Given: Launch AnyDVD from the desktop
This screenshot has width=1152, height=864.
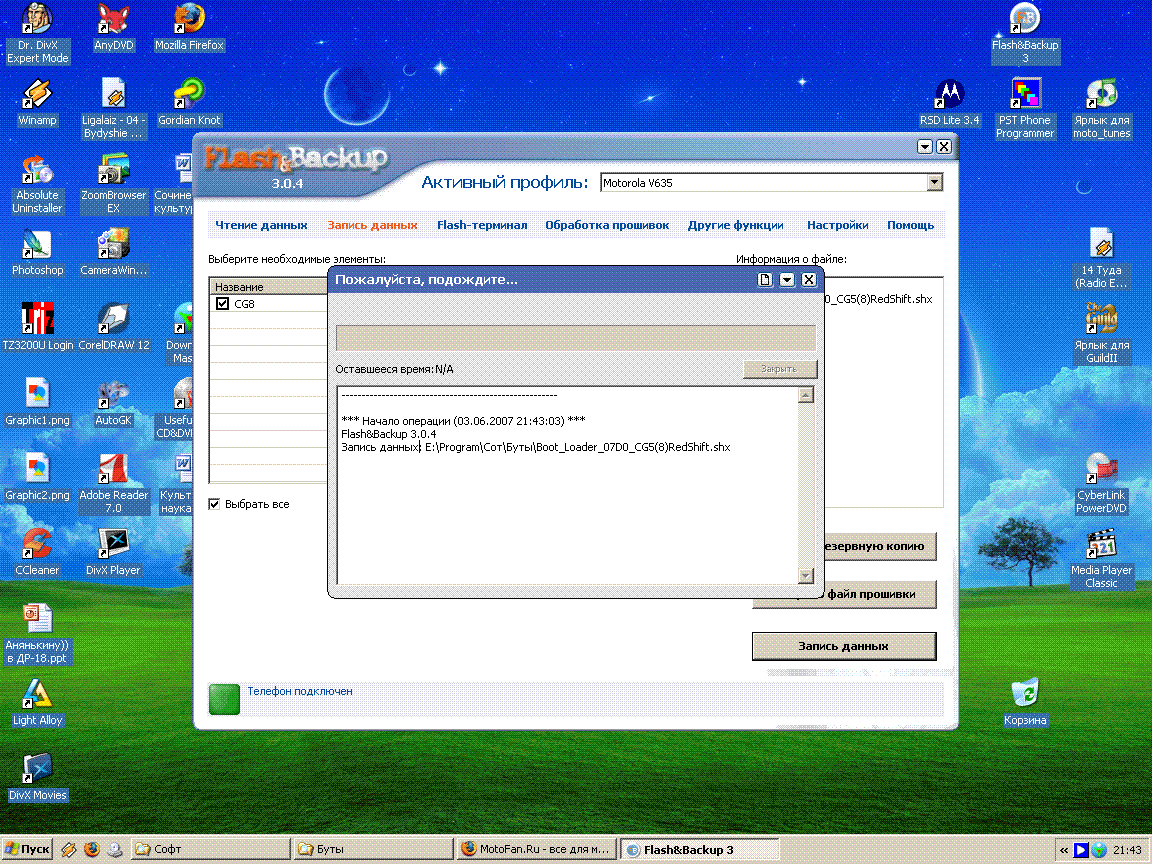Looking at the screenshot, I should coord(114,27).
